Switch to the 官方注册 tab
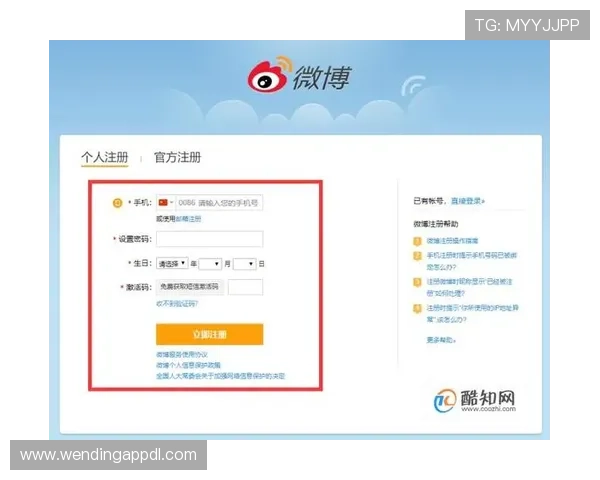 click(x=178, y=157)
